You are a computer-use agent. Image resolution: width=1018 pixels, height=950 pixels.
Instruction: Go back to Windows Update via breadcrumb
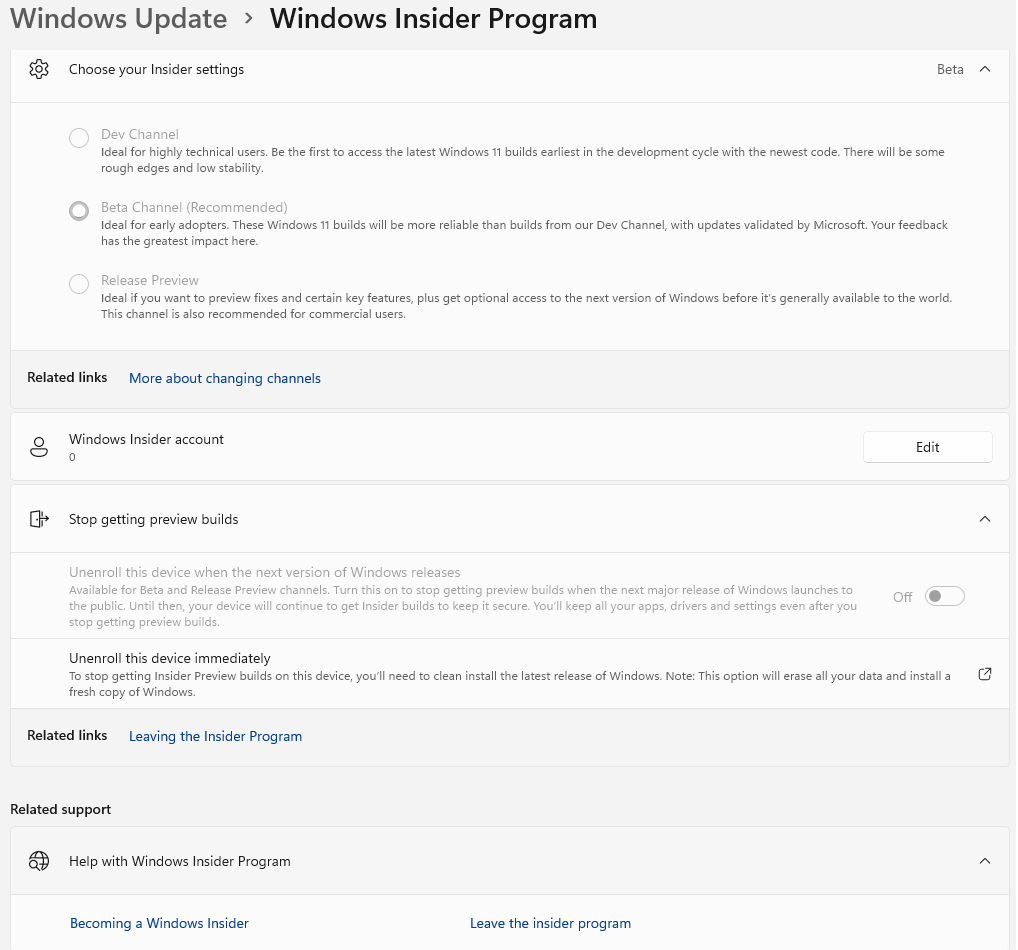(x=118, y=19)
